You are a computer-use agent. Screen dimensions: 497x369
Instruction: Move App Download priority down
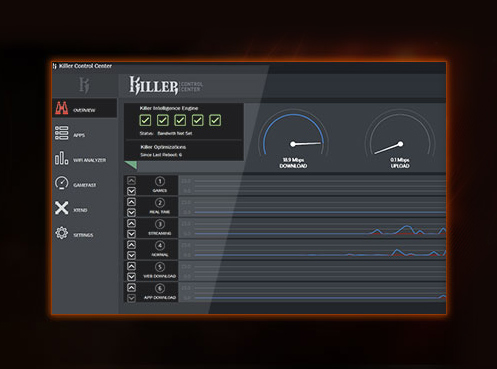131,298
